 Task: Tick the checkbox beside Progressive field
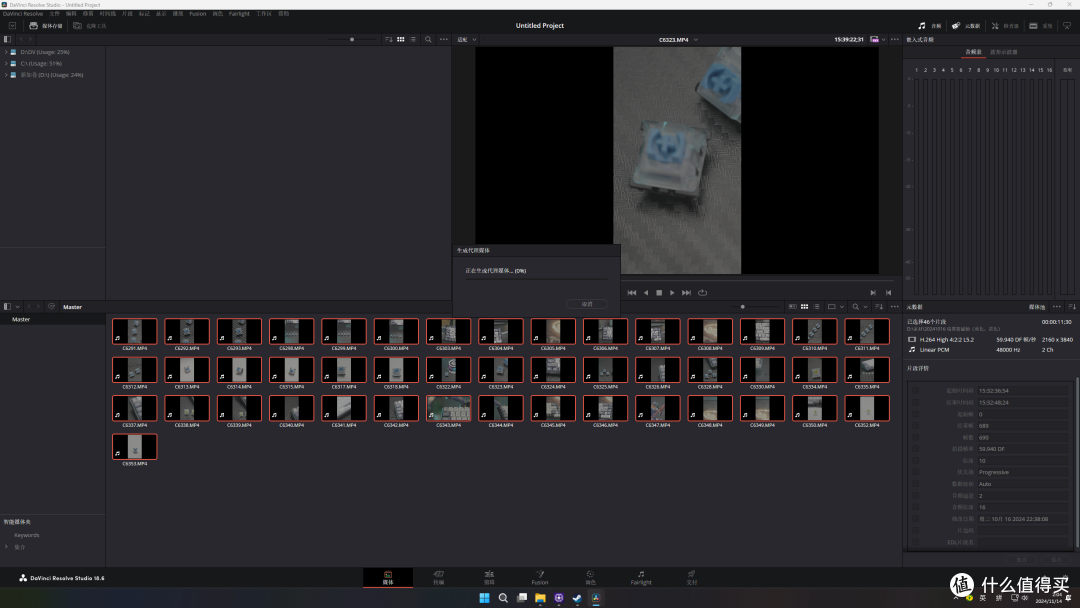point(915,472)
